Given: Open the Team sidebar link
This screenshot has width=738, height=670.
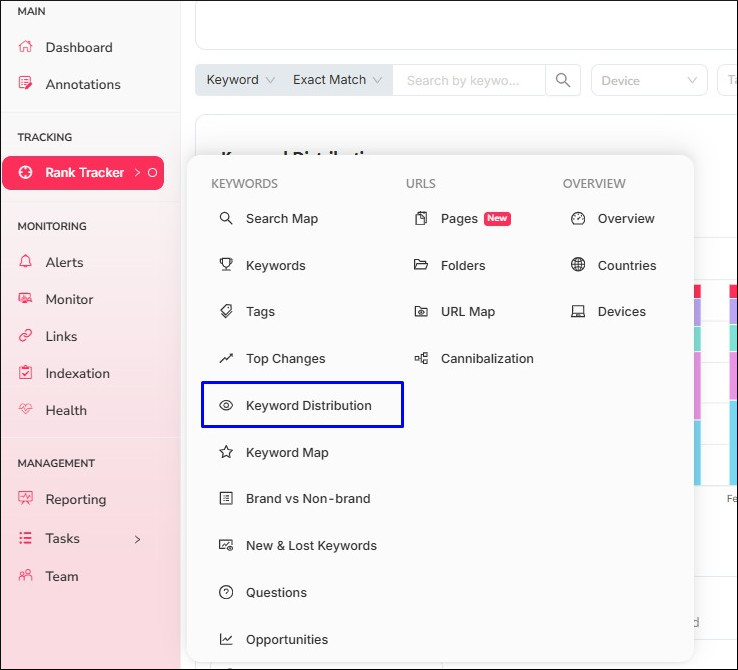Looking at the screenshot, I should 62,576.
